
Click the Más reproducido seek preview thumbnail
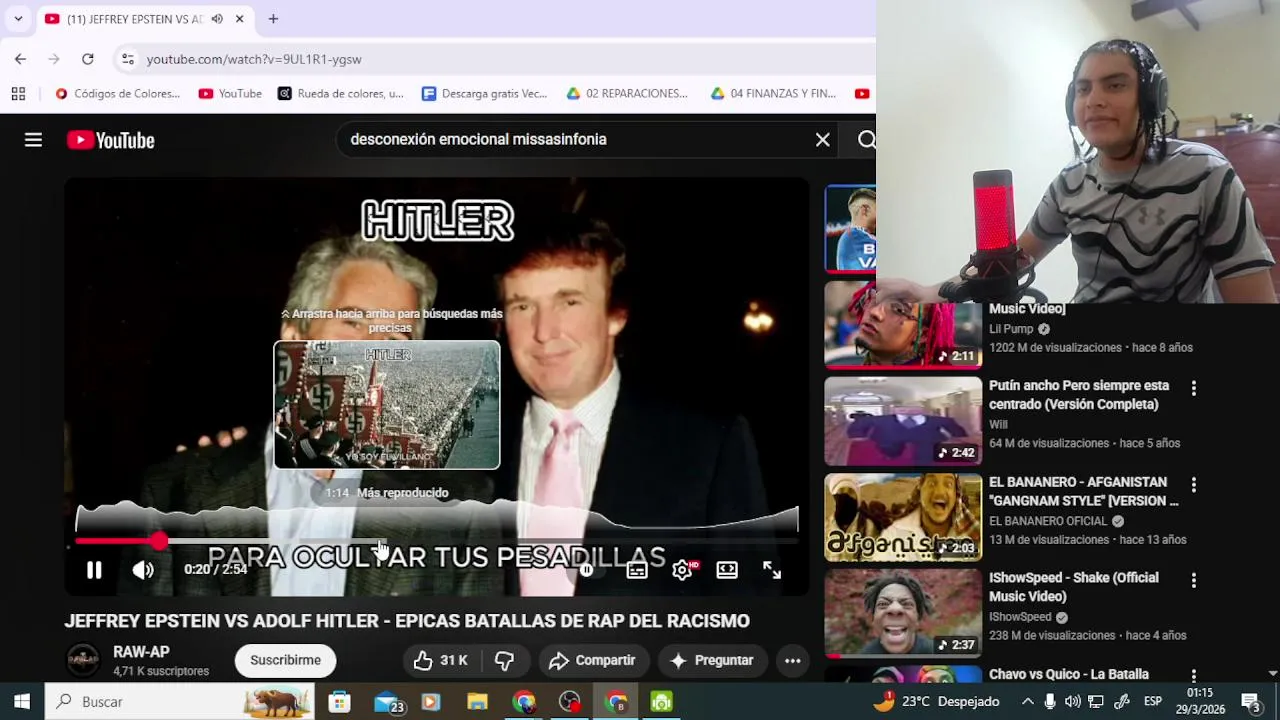click(387, 405)
